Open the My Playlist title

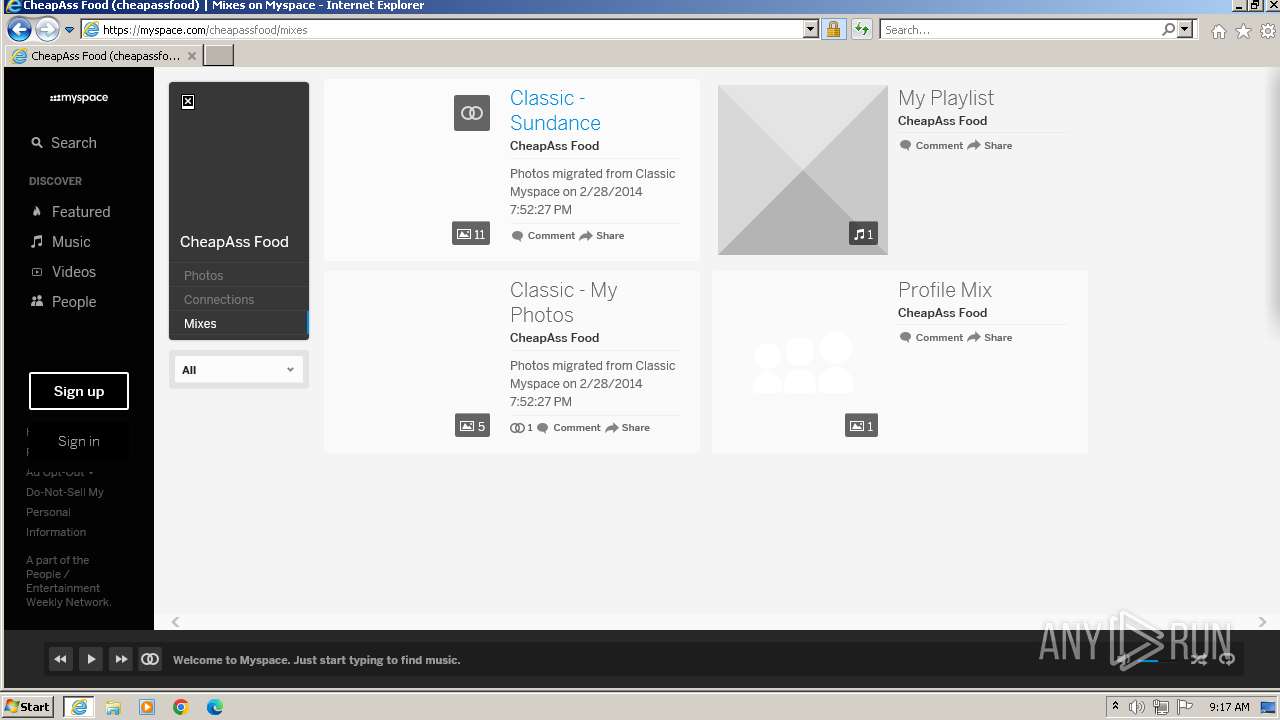[946, 98]
